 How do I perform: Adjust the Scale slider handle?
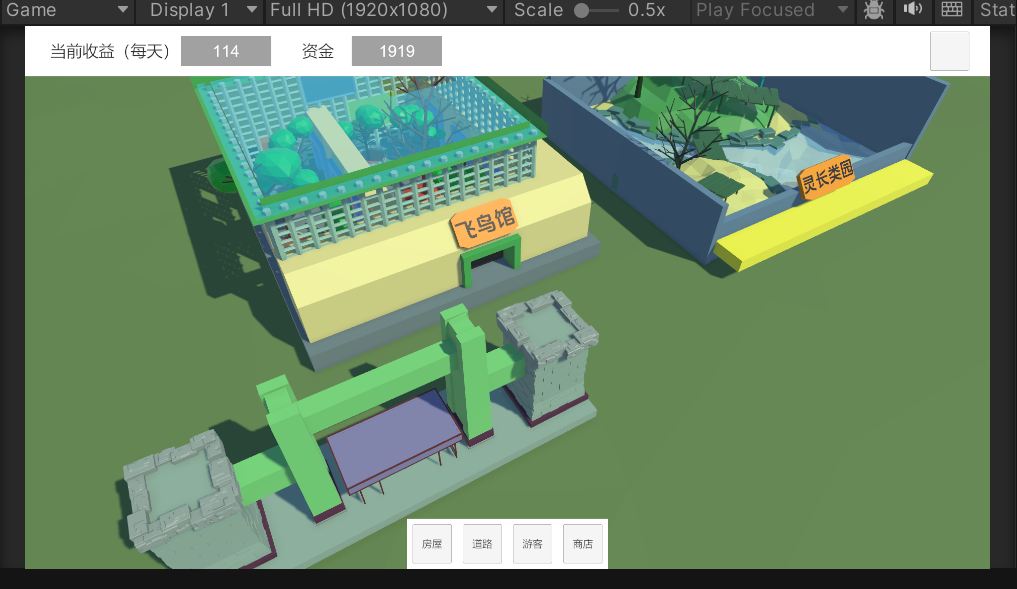tap(582, 10)
